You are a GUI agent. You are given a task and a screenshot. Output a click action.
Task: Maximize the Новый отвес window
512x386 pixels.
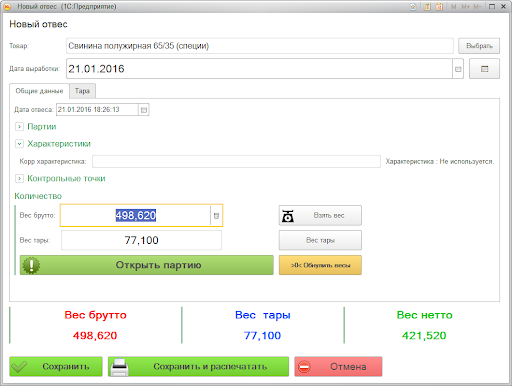tap(492, 6)
